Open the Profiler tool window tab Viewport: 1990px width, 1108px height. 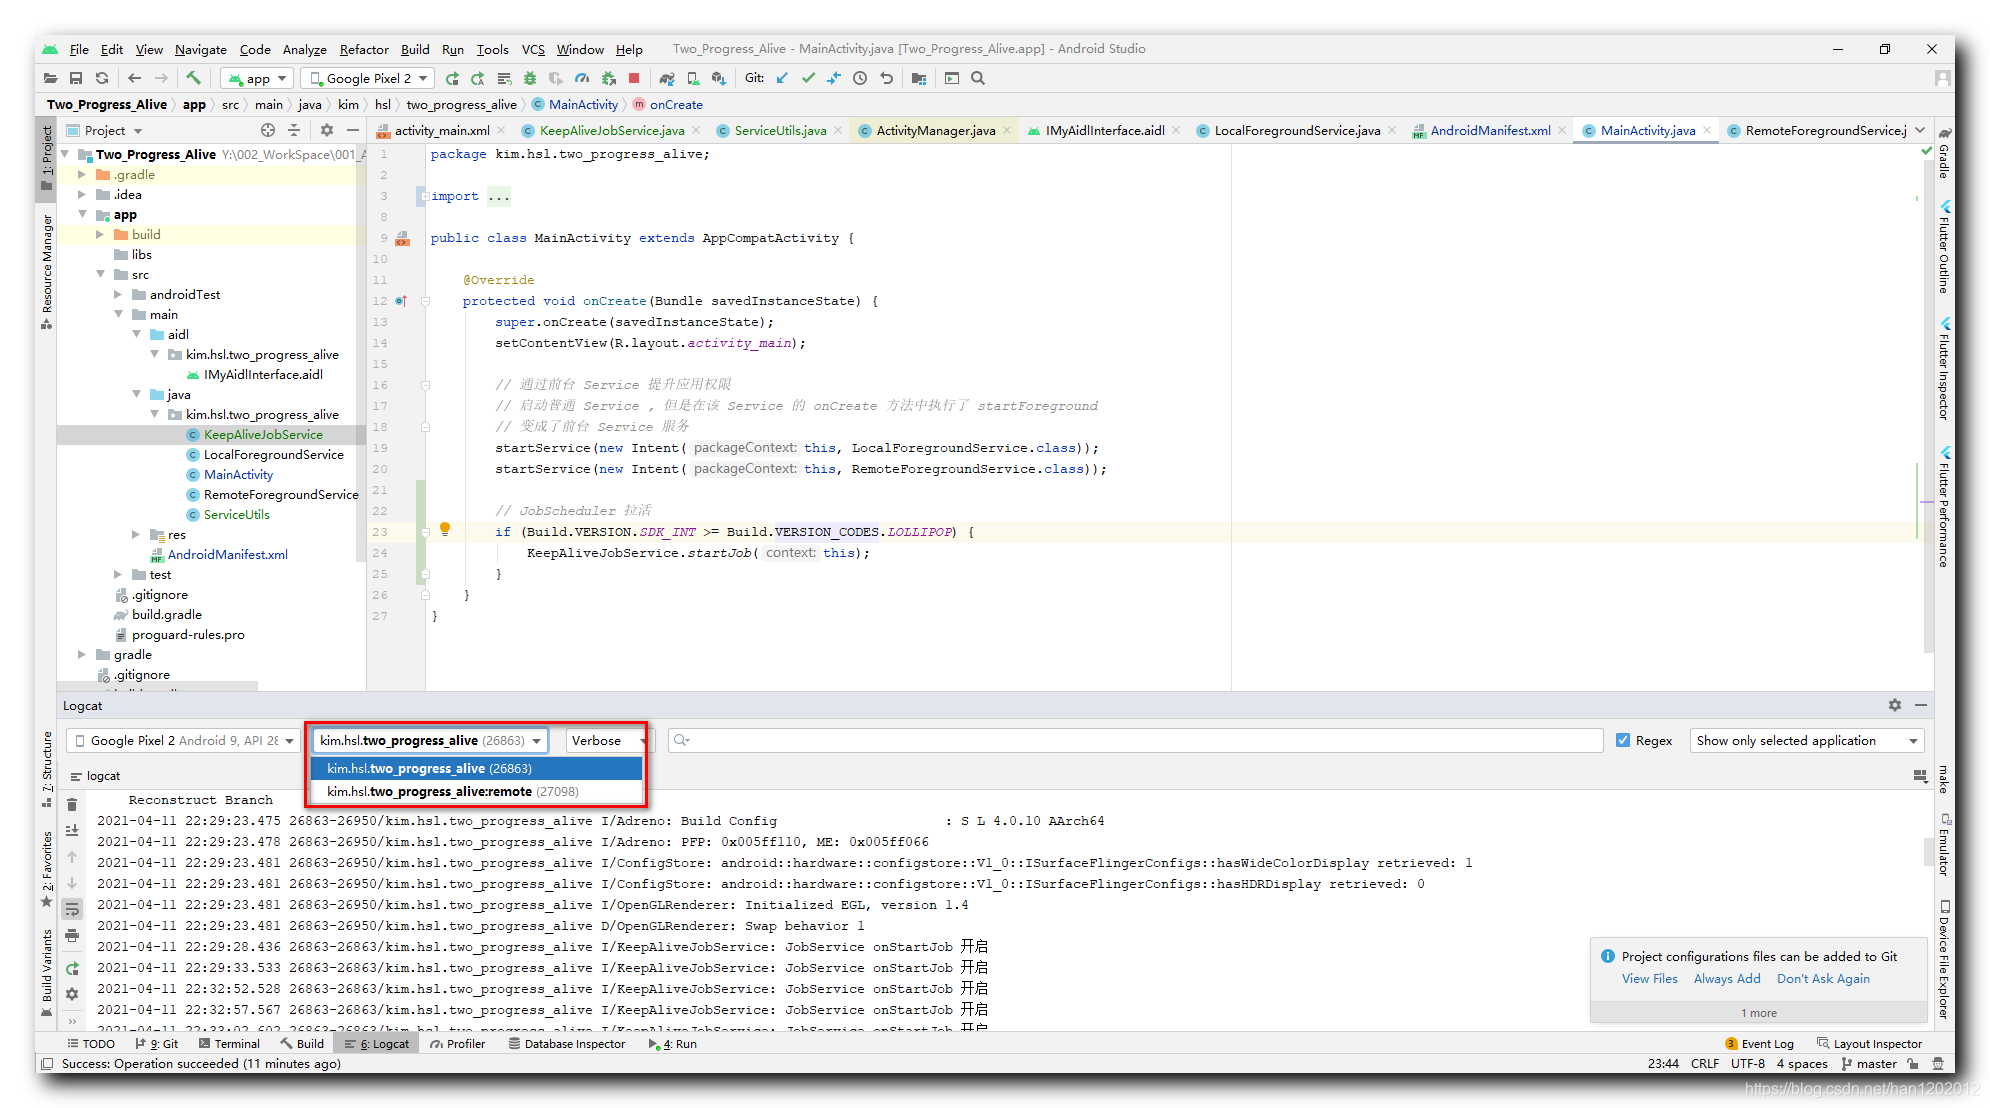click(x=458, y=1043)
